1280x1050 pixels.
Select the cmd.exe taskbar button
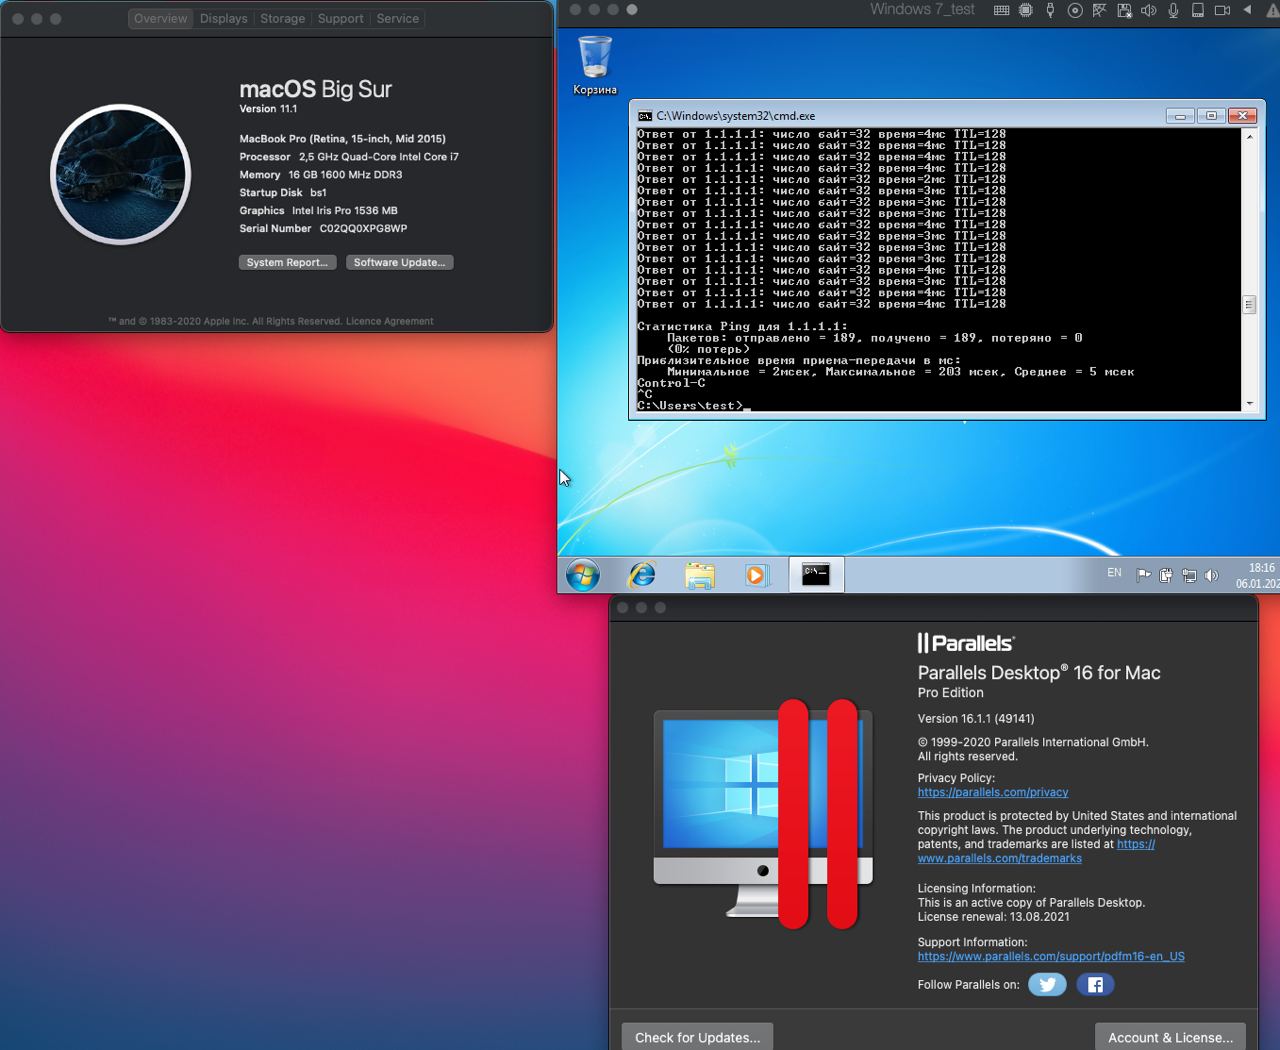[816, 575]
